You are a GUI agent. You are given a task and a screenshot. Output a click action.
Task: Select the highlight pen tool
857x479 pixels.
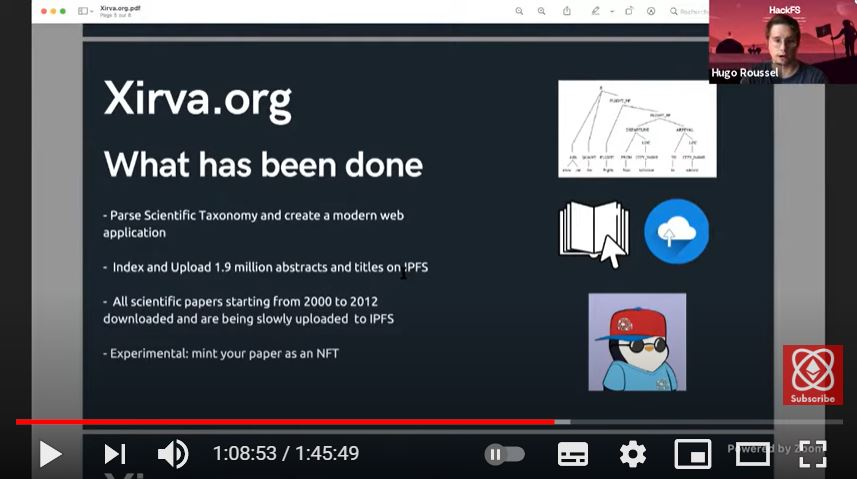595,11
